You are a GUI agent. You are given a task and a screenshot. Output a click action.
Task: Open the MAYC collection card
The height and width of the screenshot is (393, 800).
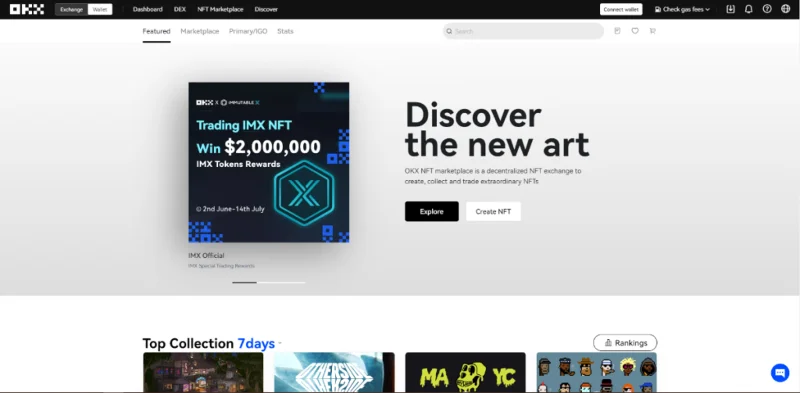[x=465, y=372]
